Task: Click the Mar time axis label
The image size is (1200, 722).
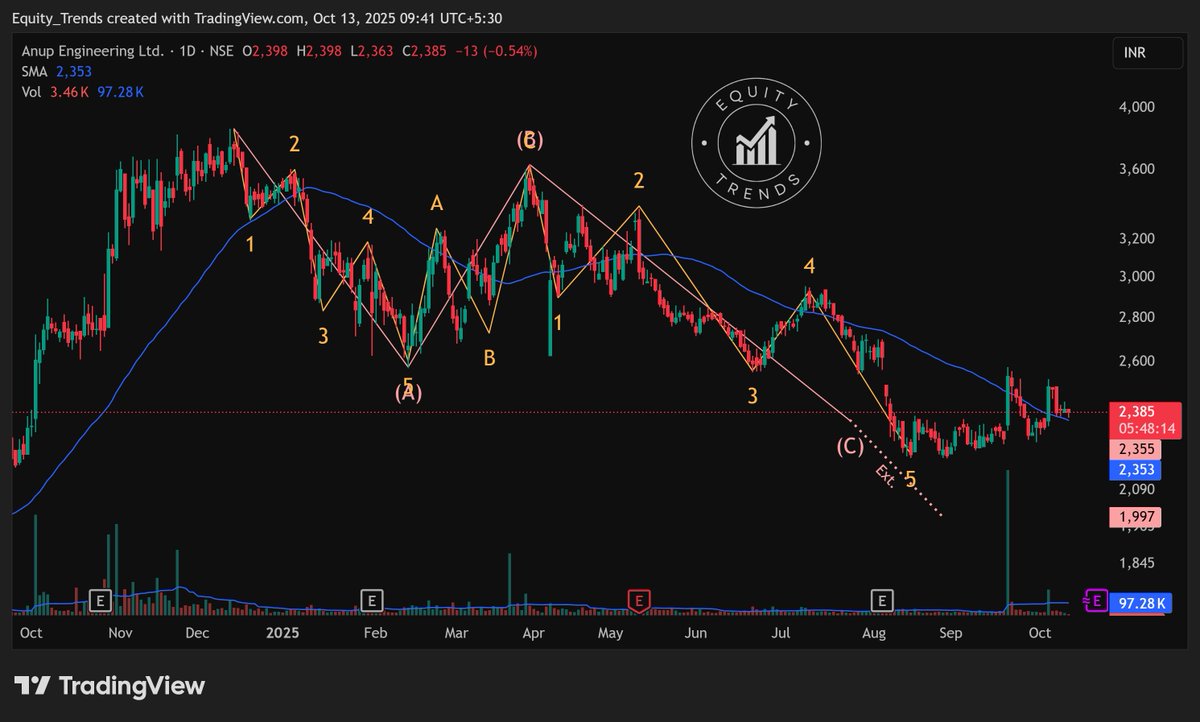Action: pyautogui.click(x=456, y=633)
